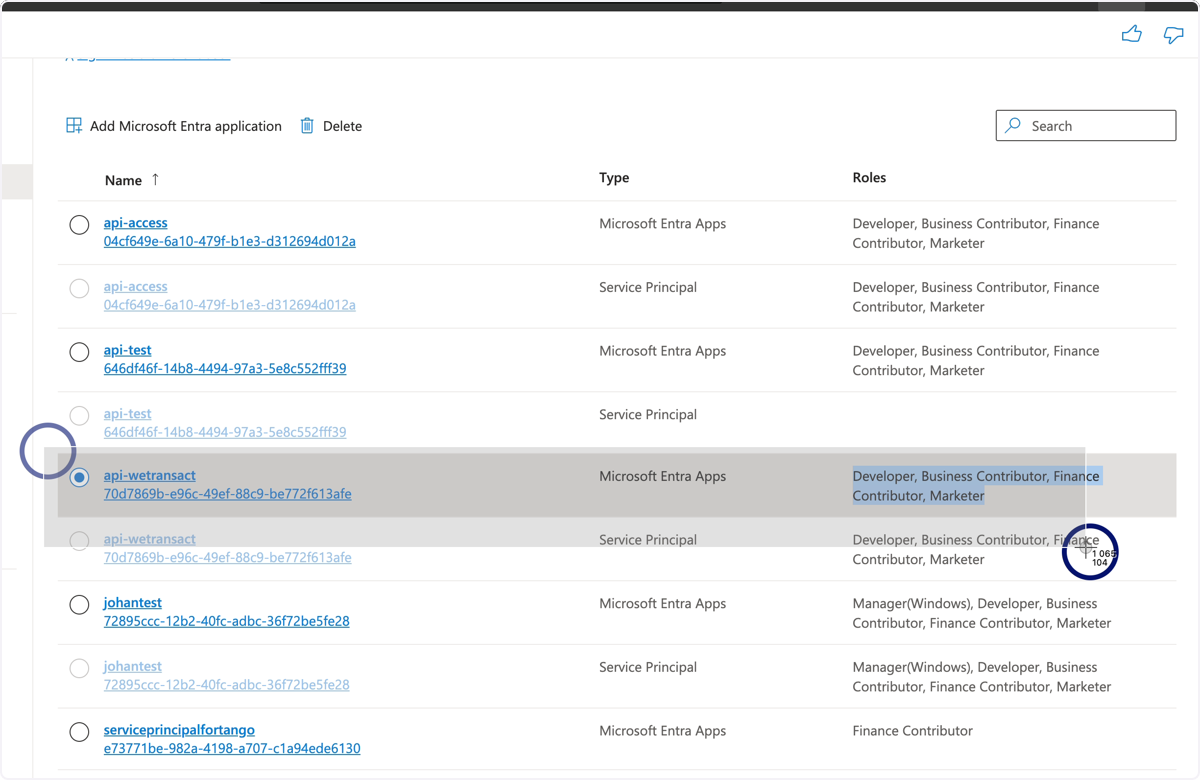This screenshot has height=780, width=1200.
Task: Open the api-wetransact Entra Apps link
Action: (x=150, y=475)
